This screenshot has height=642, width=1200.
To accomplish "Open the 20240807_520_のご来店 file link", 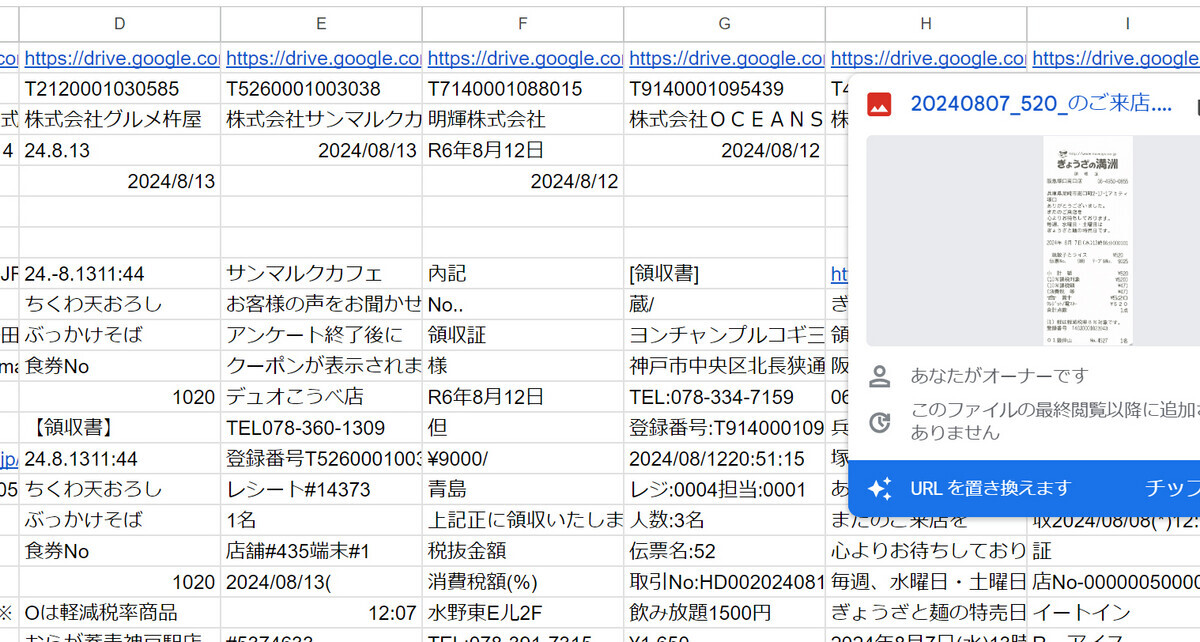I will (x=1040, y=103).
